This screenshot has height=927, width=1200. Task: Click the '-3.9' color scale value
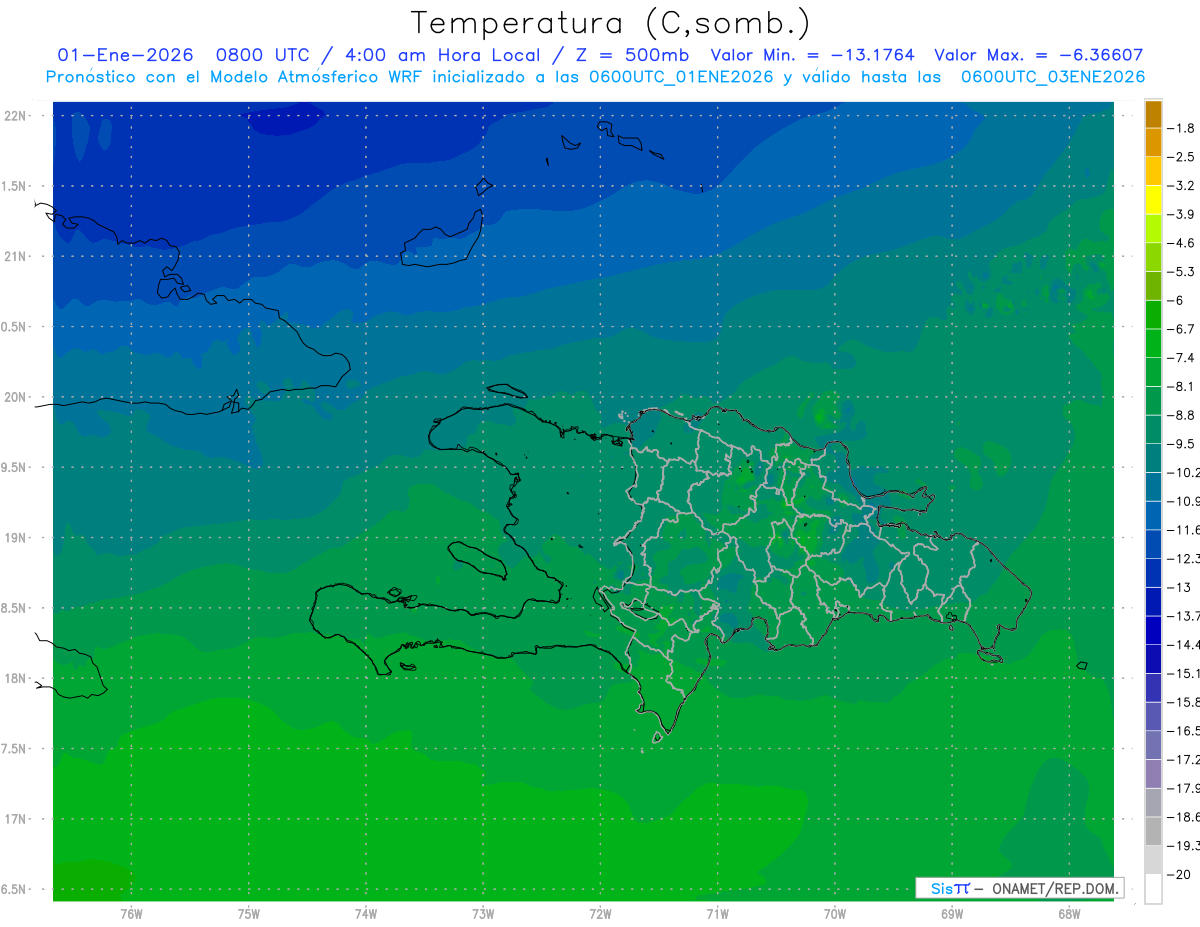tap(1181, 214)
